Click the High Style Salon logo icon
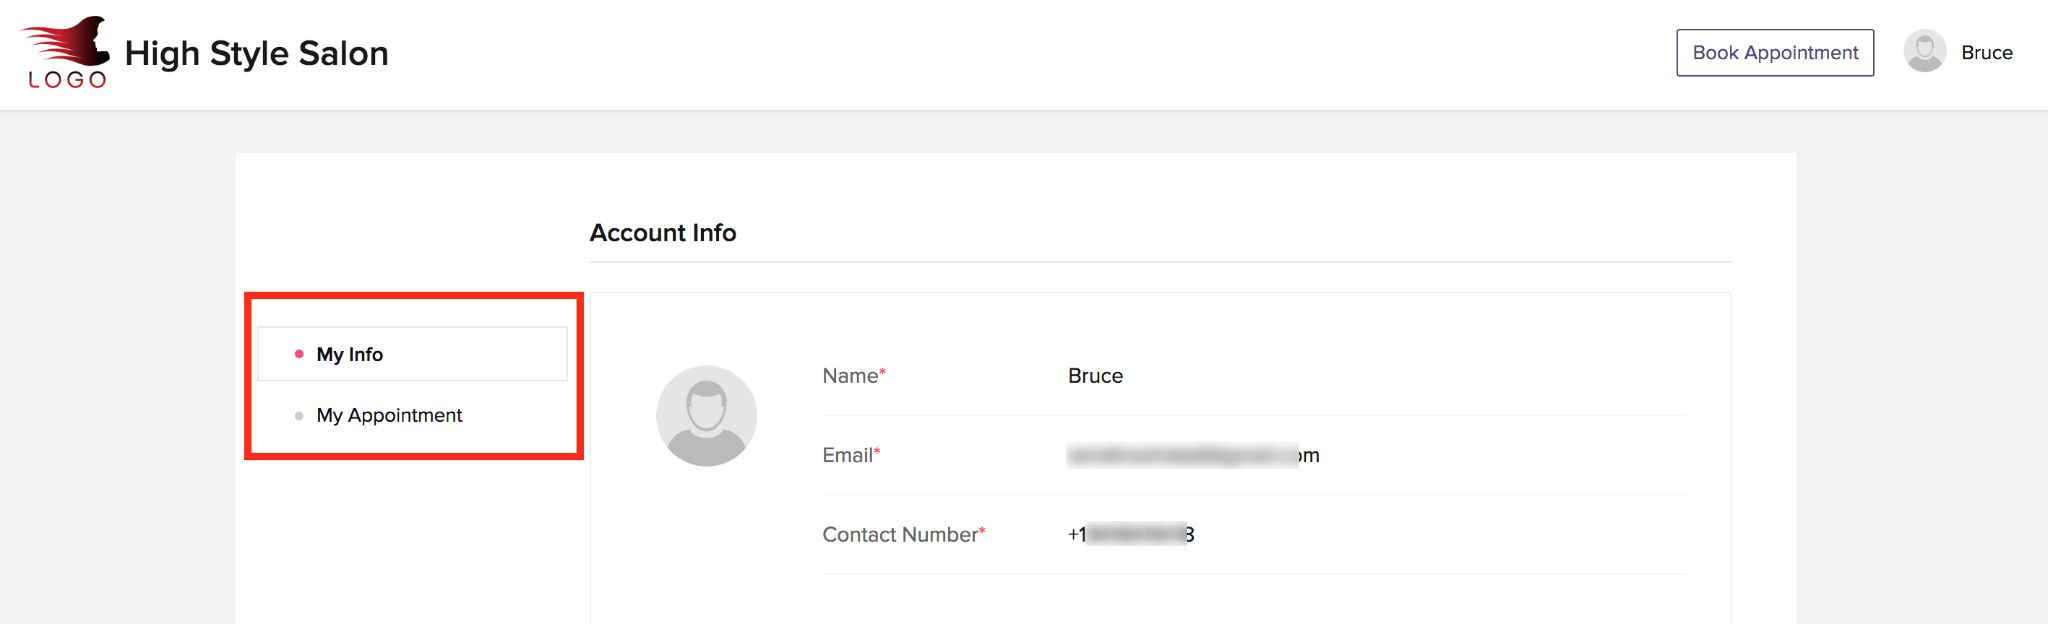This screenshot has height=624, width=2048. click(x=66, y=52)
